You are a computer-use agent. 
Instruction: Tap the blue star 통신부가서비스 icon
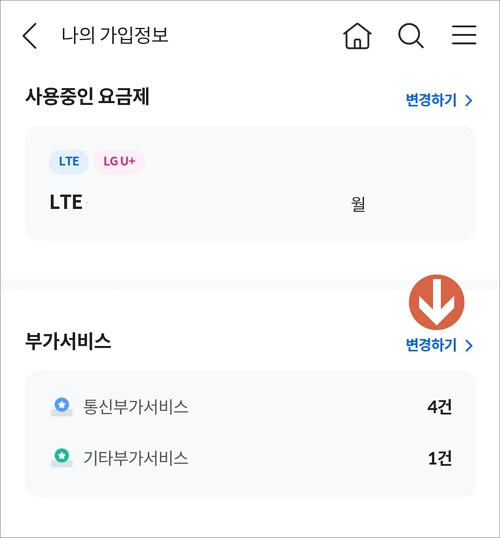(x=62, y=407)
